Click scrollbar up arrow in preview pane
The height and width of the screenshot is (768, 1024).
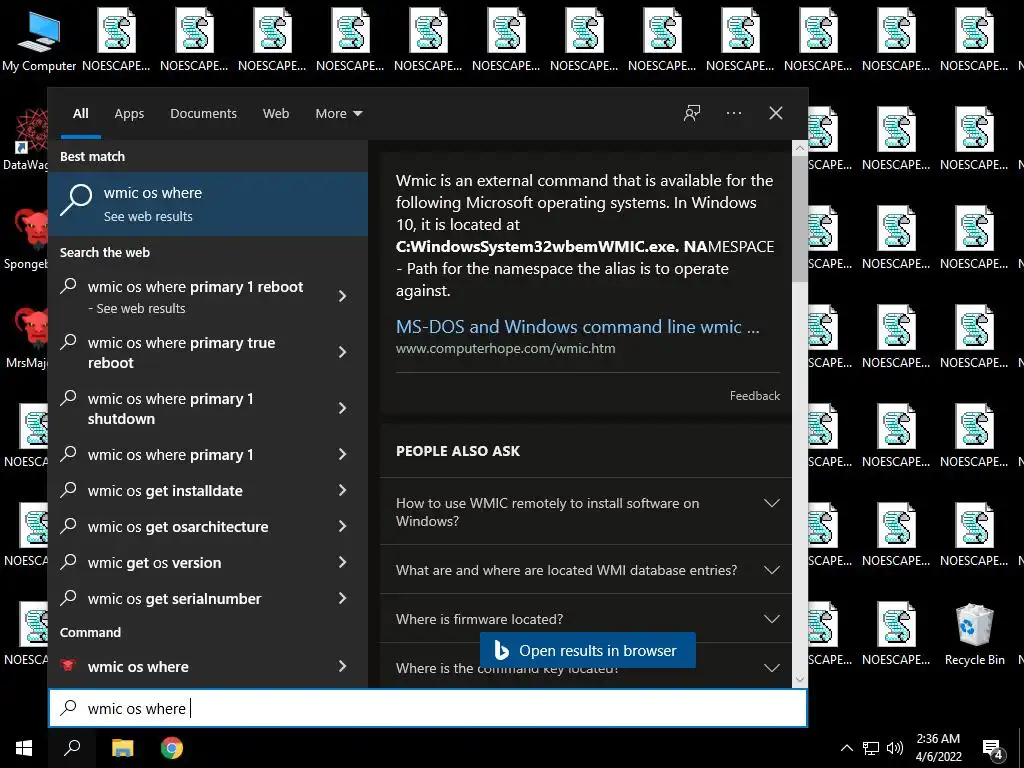coord(799,148)
